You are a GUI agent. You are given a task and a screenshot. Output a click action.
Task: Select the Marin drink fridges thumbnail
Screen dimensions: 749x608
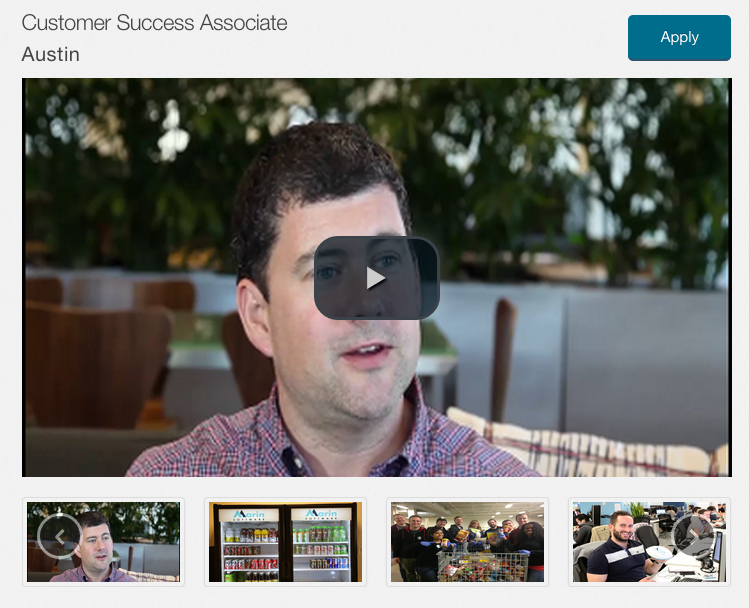pos(285,542)
